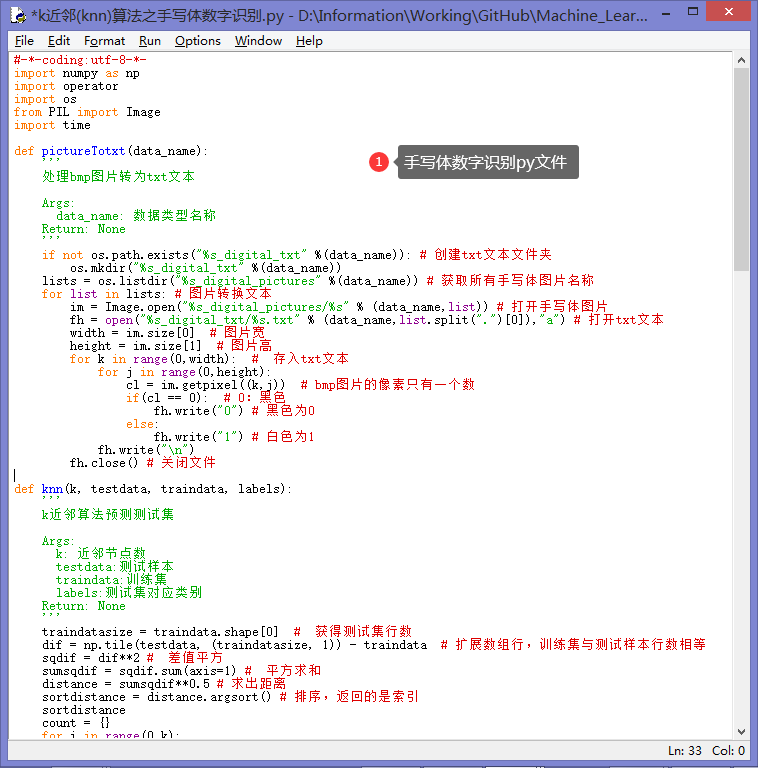Click the 'for list in lists:' line
Image resolution: width=758 pixels, height=768 pixels.
coord(156,294)
